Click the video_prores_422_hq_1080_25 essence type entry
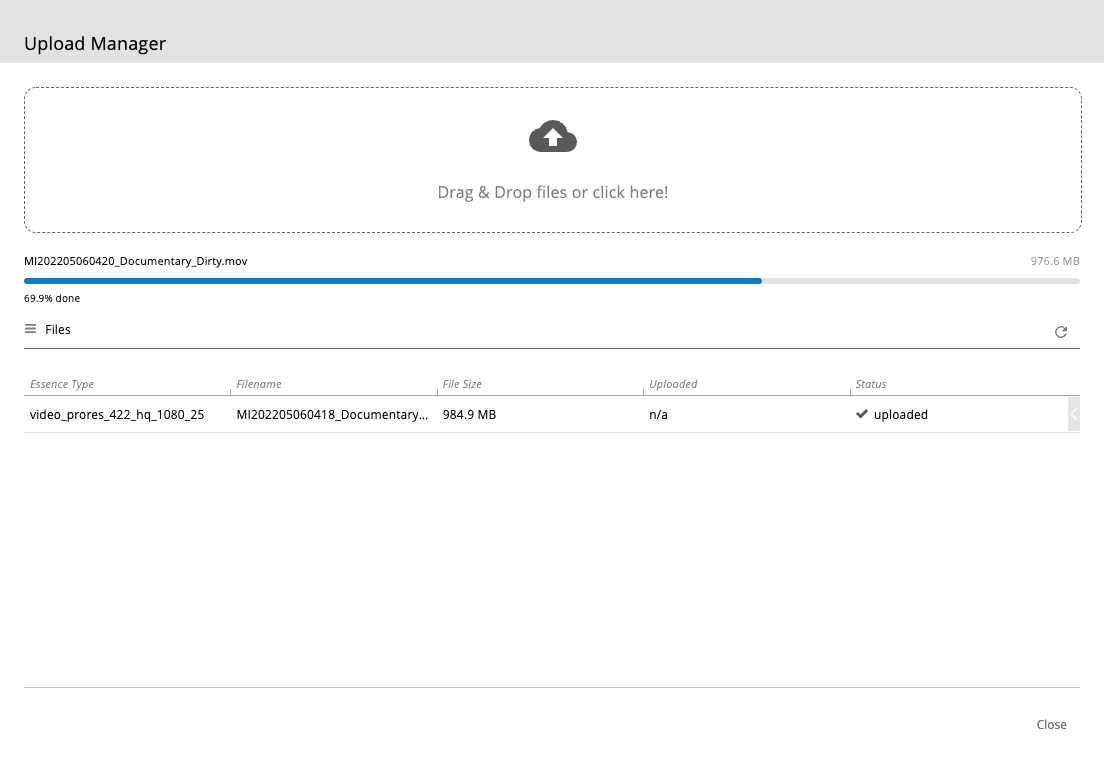Image resolution: width=1104 pixels, height=759 pixels. [117, 414]
